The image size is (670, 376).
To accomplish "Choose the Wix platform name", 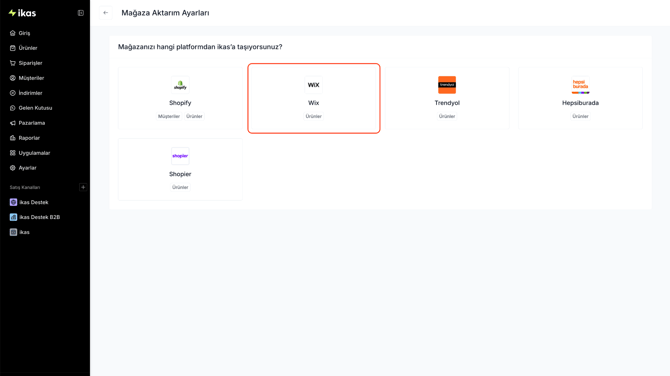I will pos(314,103).
